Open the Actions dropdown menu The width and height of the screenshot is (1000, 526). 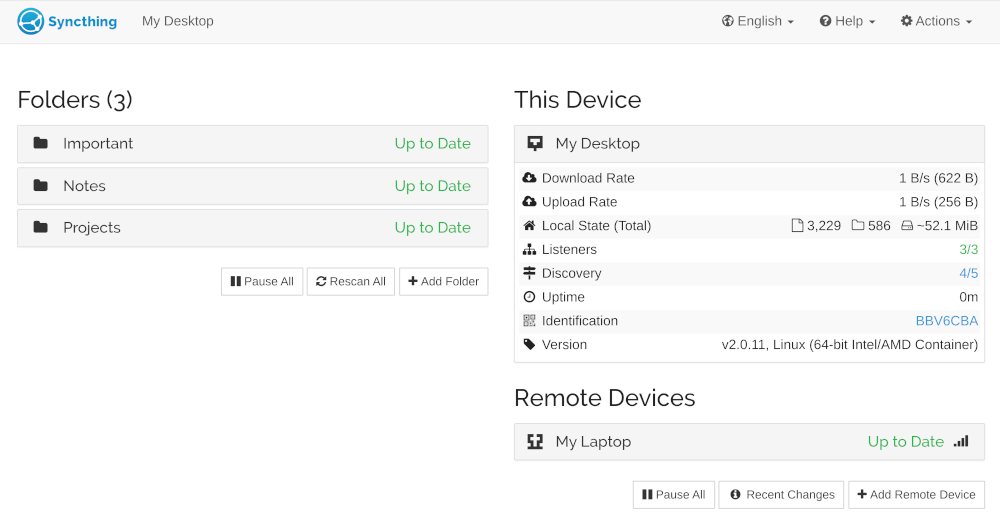(x=936, y=21)
